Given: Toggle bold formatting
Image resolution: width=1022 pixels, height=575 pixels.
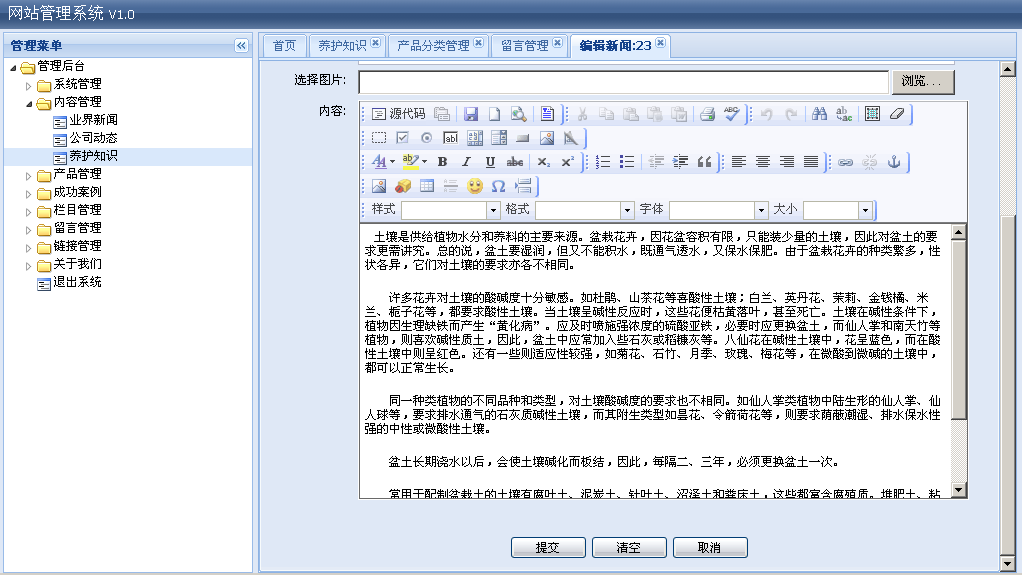Looking at the screenshot, I should pyautogui.click(x=441, y=162).
